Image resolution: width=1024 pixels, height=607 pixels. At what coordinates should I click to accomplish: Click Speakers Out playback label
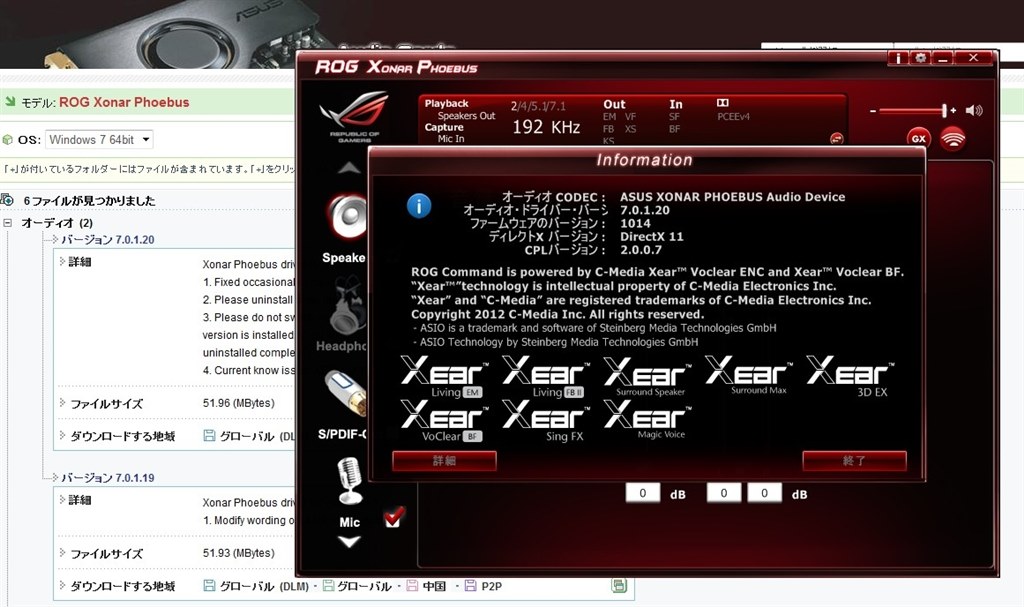click(x=466, y=116)
